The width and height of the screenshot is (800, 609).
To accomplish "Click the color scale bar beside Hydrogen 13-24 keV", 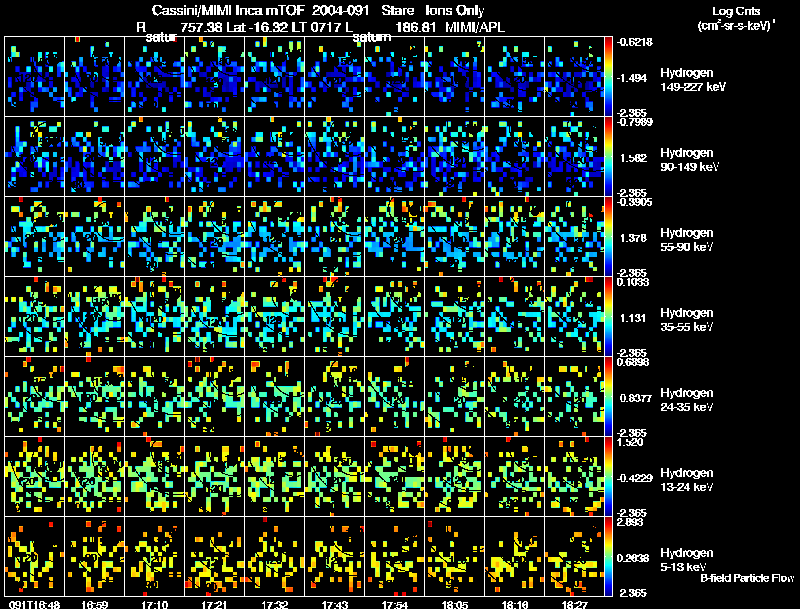I will (x=608, y=477).
